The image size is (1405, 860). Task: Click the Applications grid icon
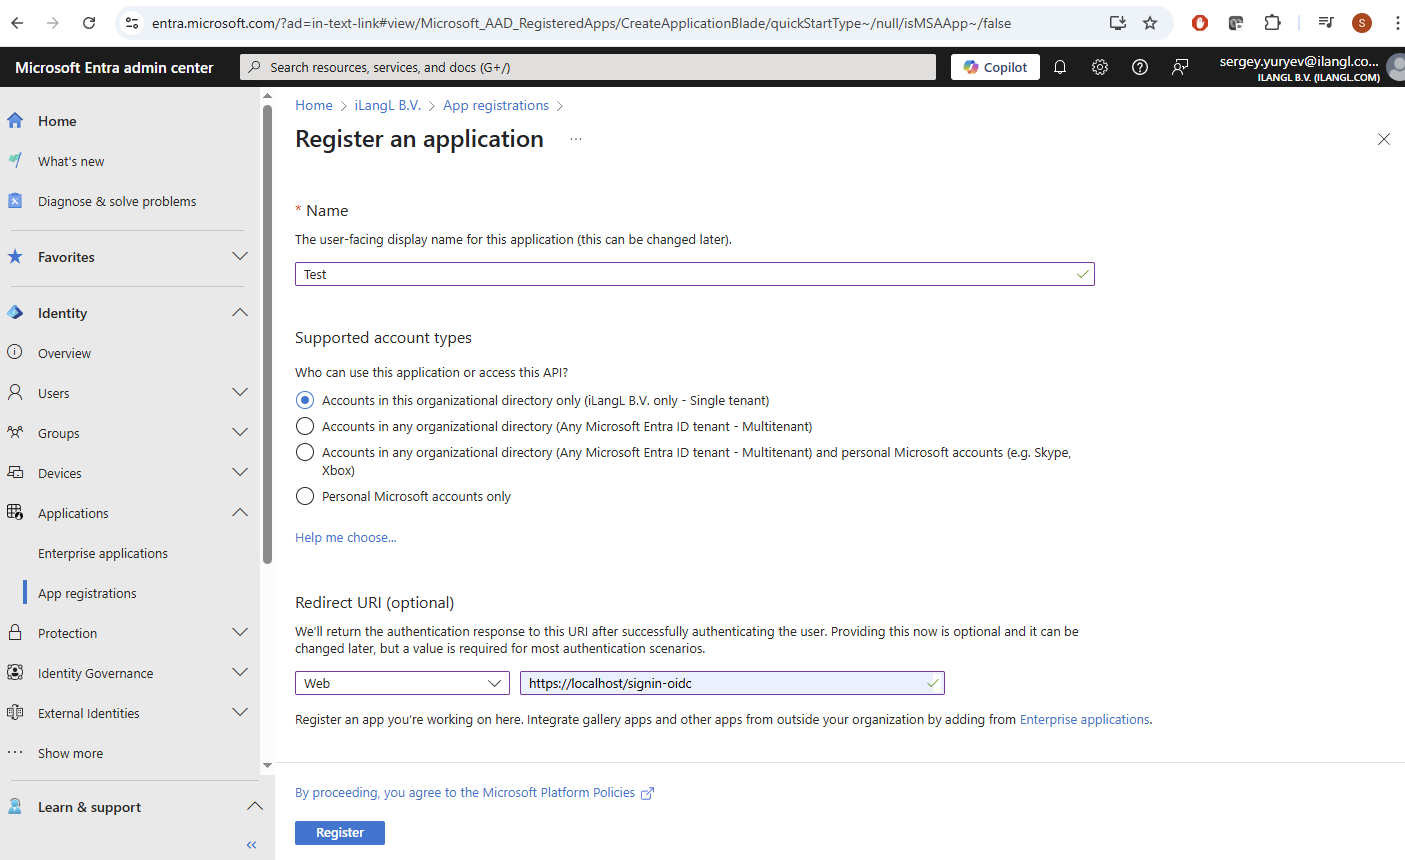tap(15, 513)
